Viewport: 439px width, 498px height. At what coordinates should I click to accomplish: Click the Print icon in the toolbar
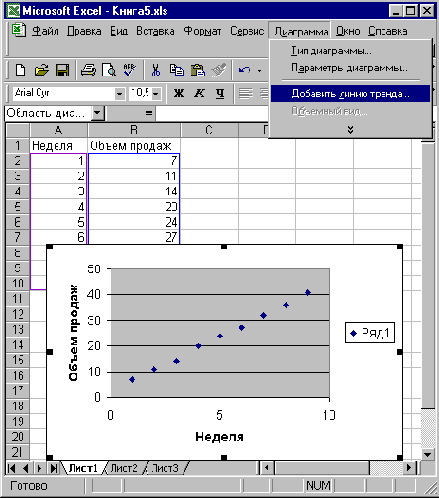[x=88, y=70]
